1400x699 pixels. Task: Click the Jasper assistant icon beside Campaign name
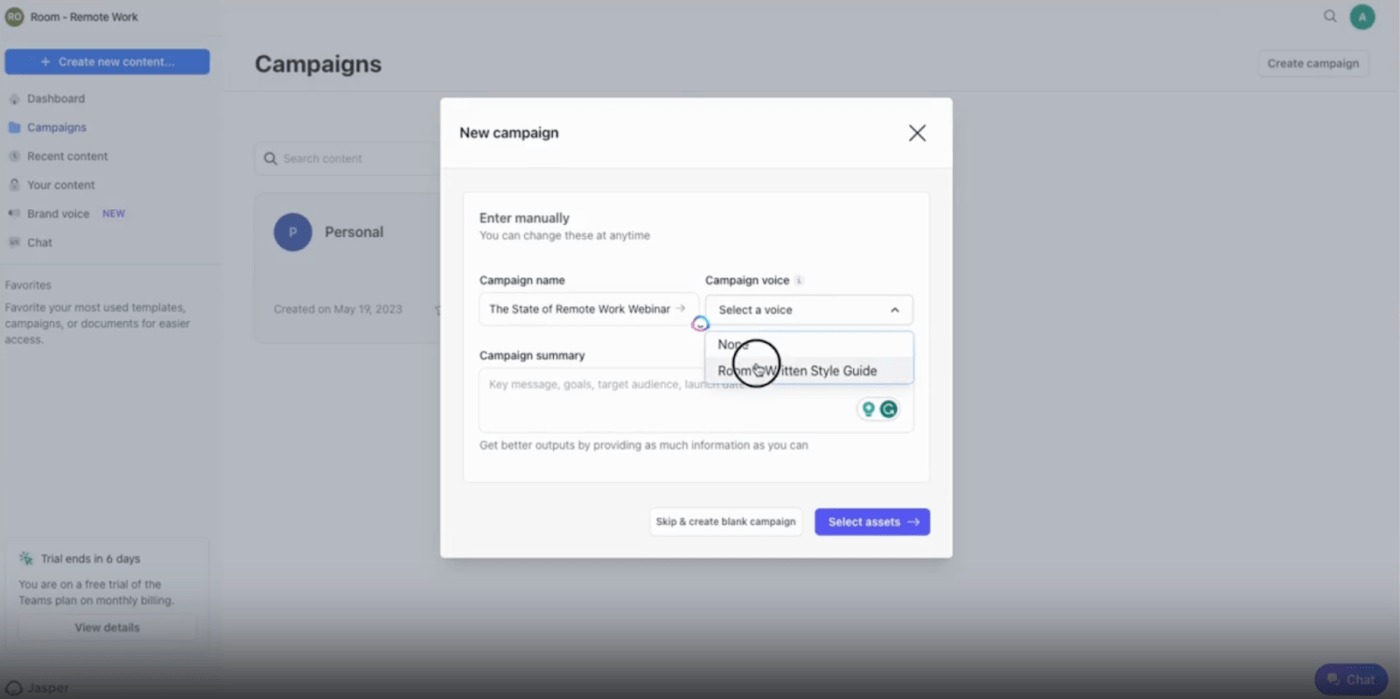700,323
